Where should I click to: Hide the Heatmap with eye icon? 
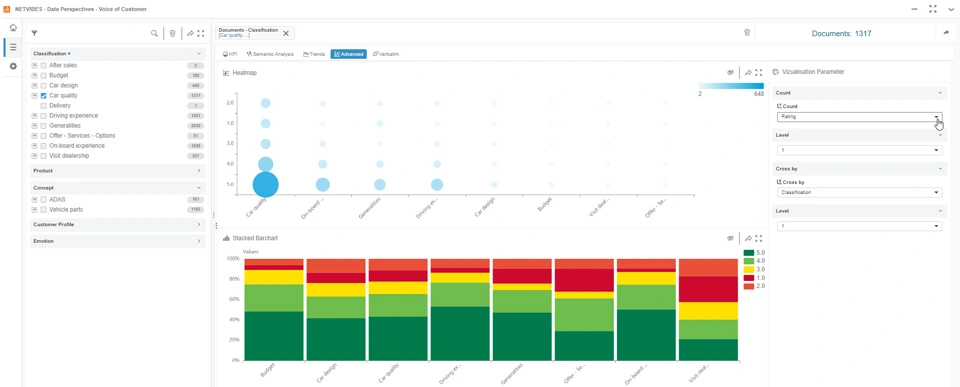tap(730, 72)
